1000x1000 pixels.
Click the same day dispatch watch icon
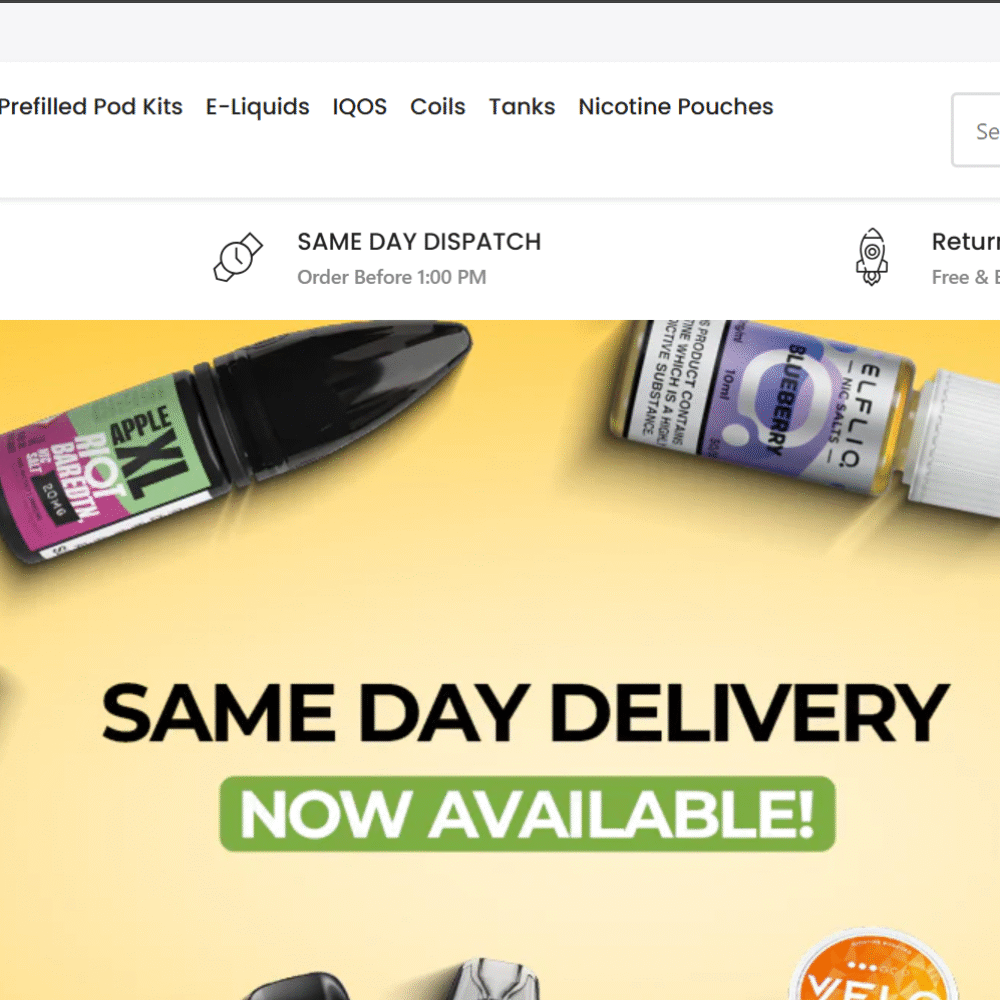click(x=238, y=257)
